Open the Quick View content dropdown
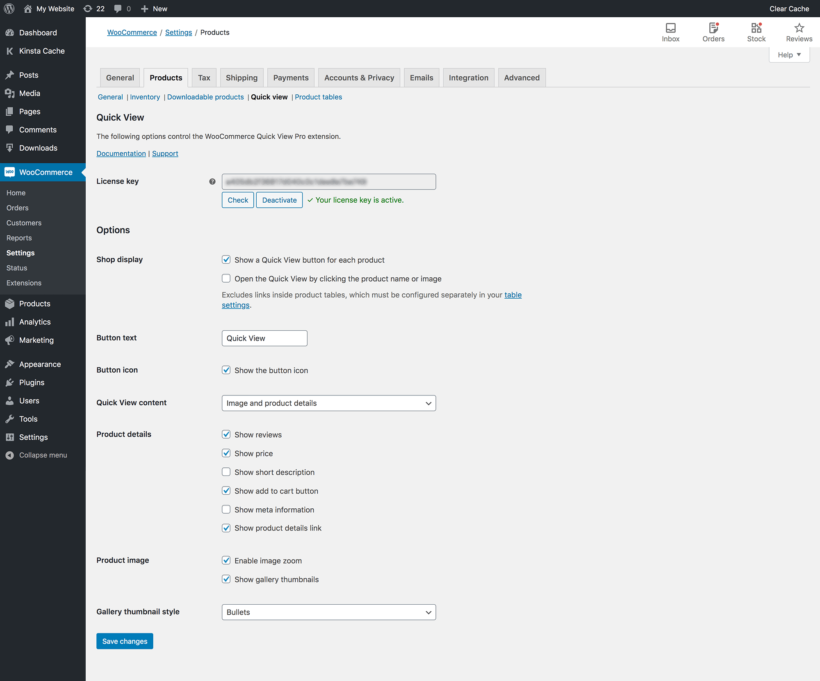Image resolution: width=820 pixels, height=681 pixels. (x=328, y=403)
